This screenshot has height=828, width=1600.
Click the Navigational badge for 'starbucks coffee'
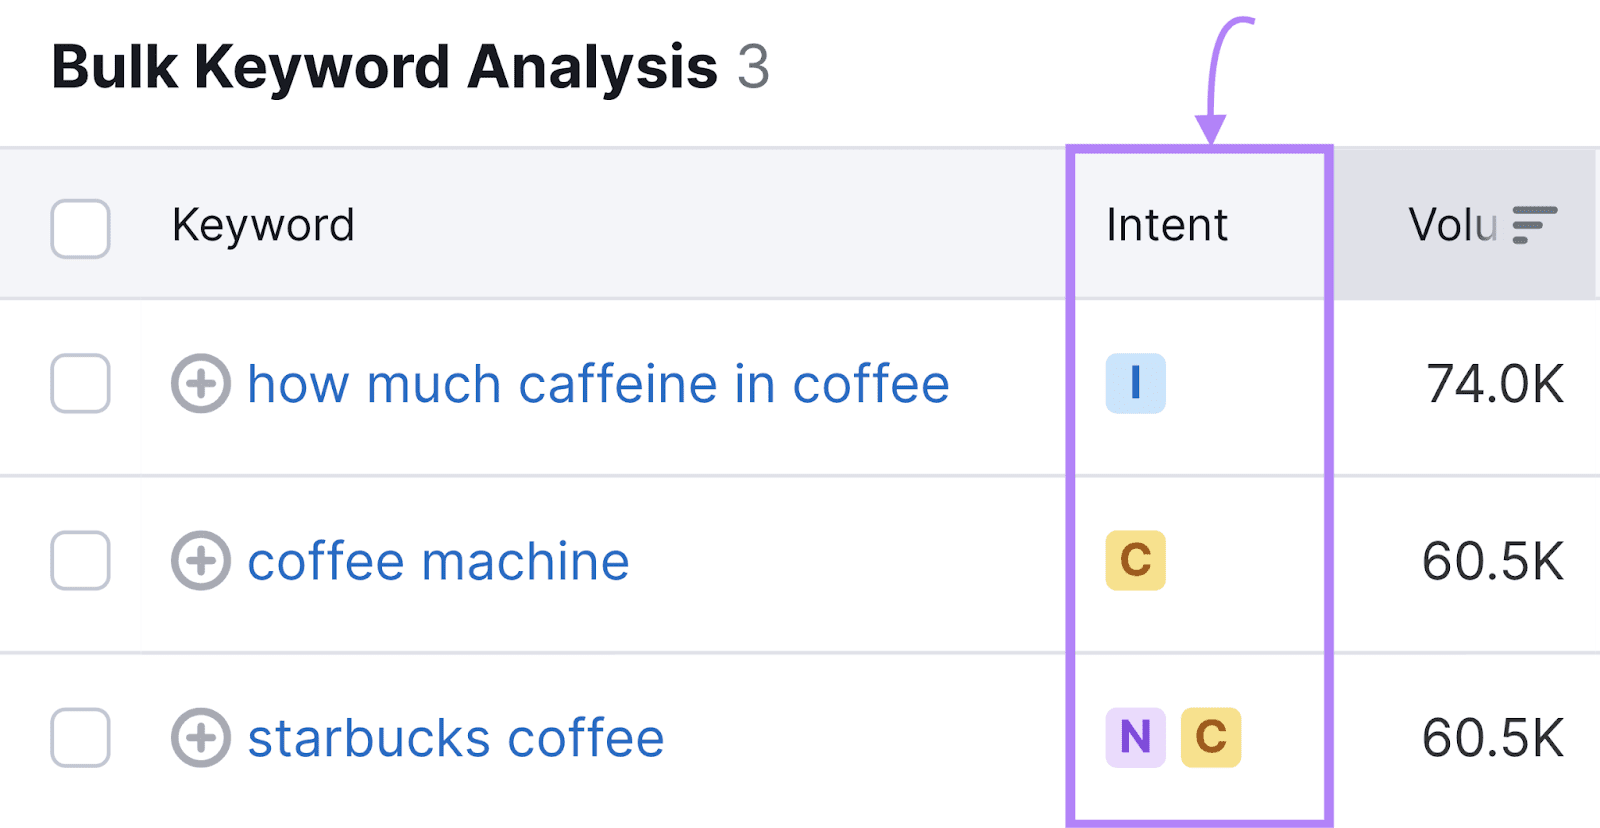pyautogui.click(x=1134, y=738)
